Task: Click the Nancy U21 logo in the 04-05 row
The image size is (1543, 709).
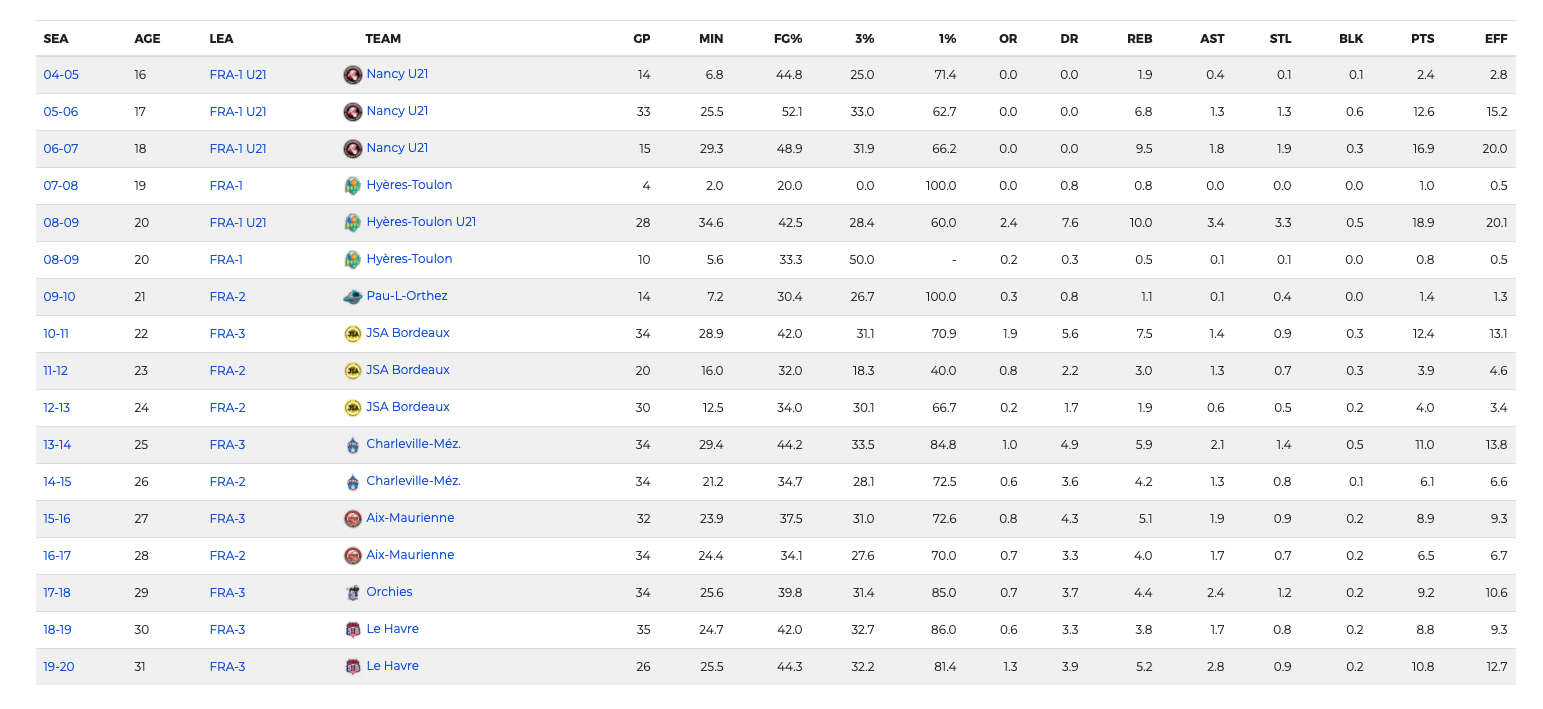Action: [x=352, y=75]
